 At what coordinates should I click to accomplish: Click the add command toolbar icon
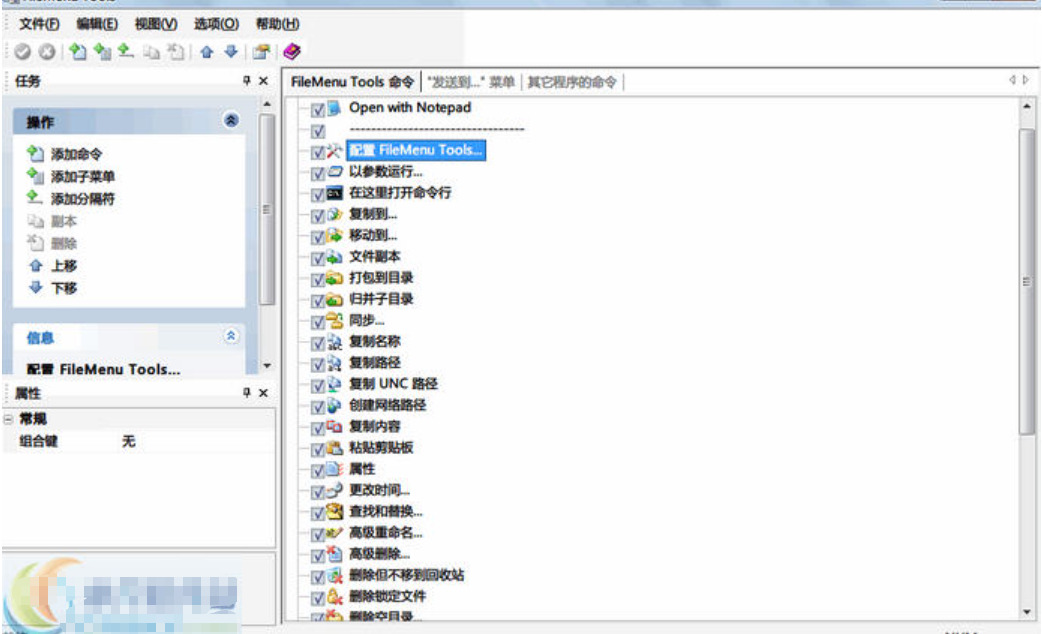coord(78,51)
